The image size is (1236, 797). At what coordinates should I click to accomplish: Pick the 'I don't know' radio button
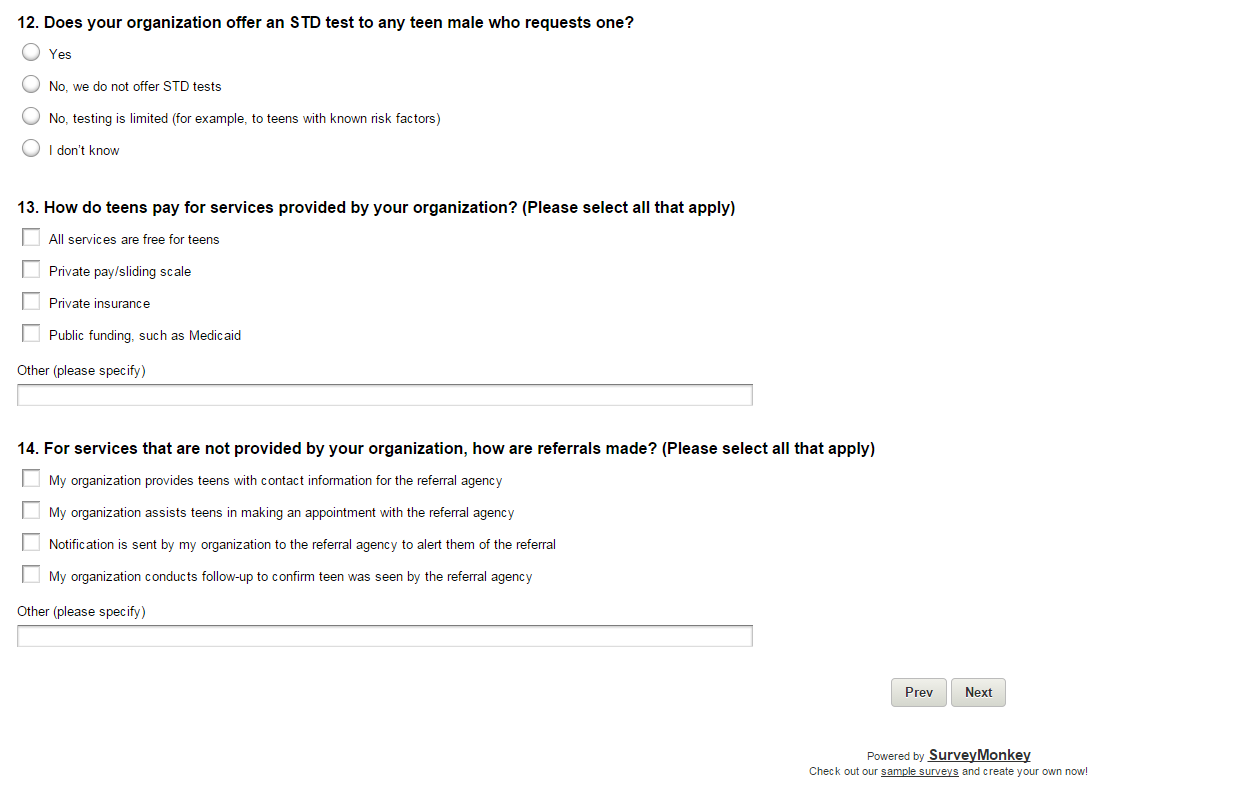pos(31,149)
